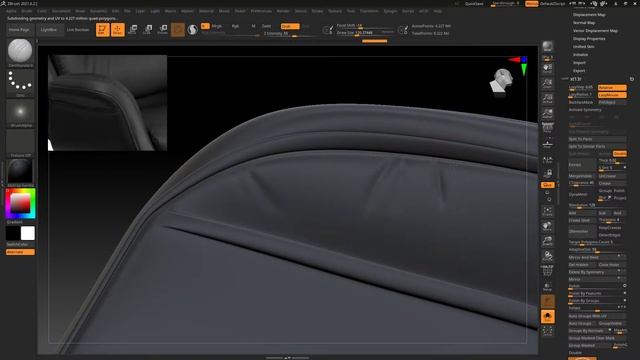
Task: Click the BPR render icon
Action: [547, 46]
